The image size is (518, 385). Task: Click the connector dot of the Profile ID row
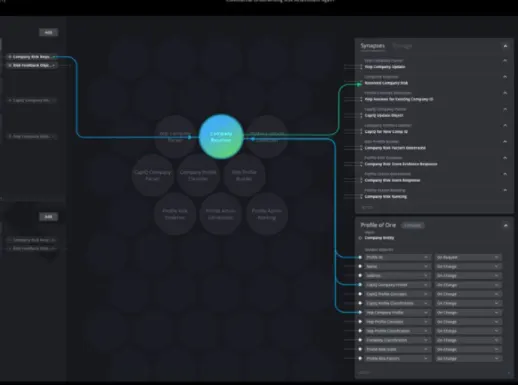click(360, 257)
